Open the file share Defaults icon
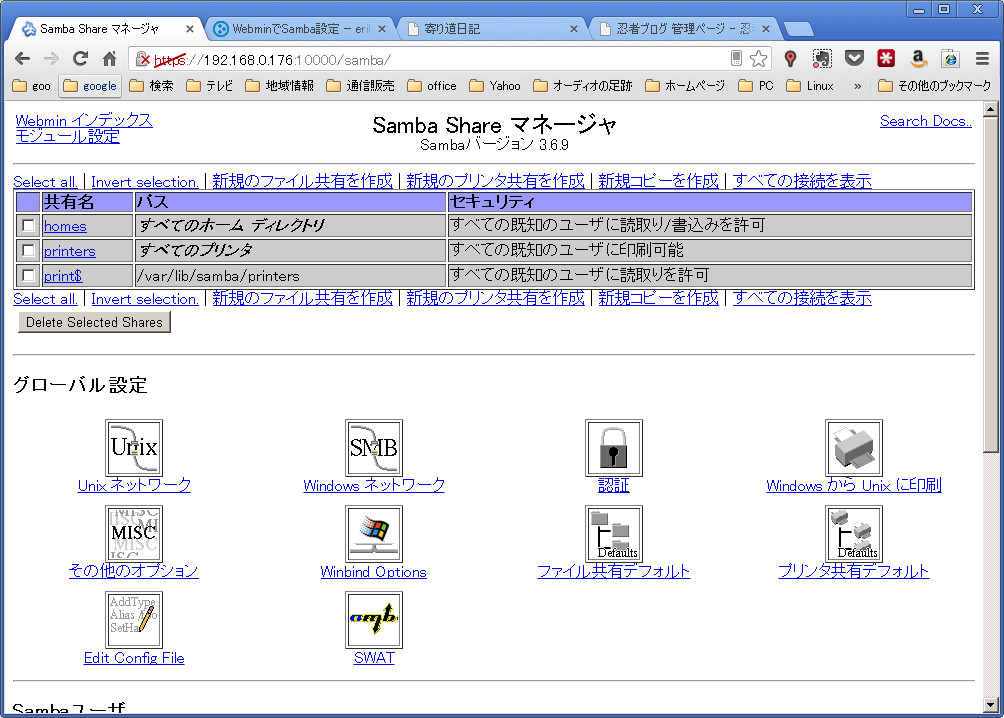1004x718 pixels. click(x=613, y=534)
